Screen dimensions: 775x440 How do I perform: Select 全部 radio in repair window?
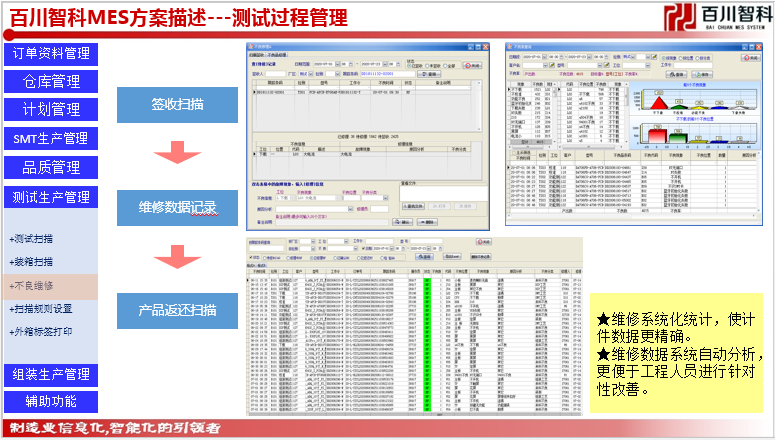(x=445, y=66)
